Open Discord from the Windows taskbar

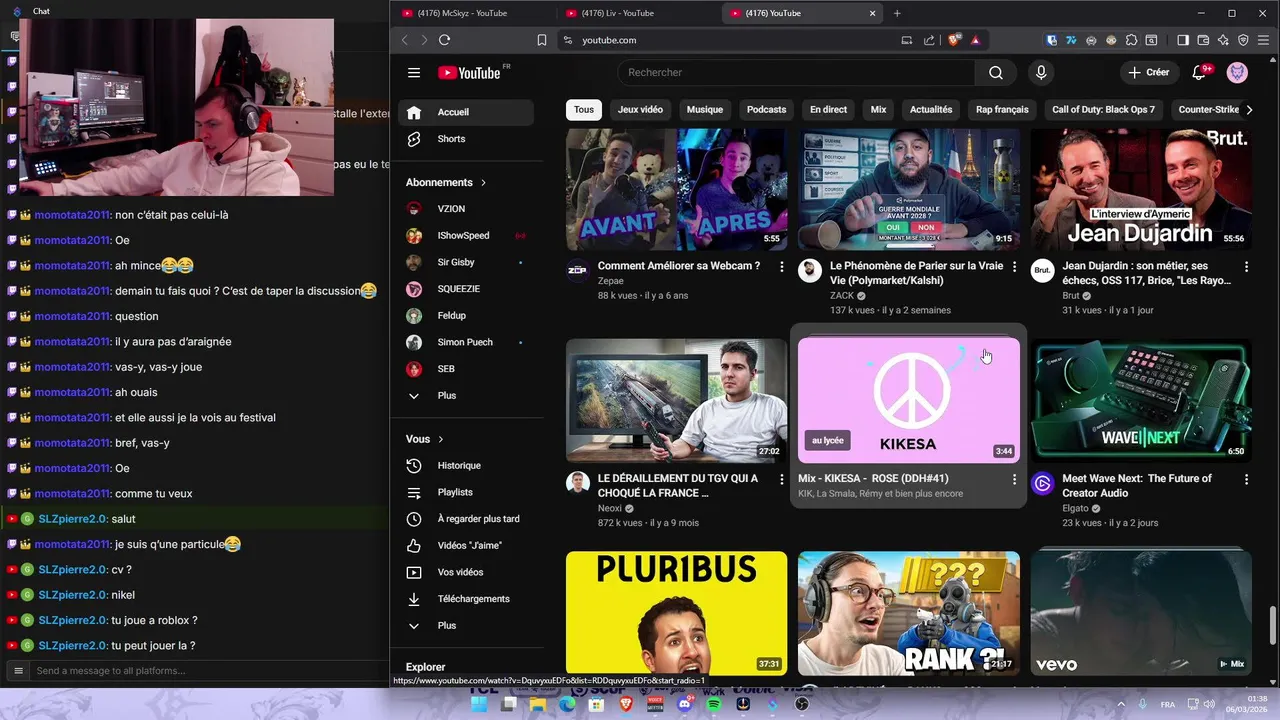(685, 704)
